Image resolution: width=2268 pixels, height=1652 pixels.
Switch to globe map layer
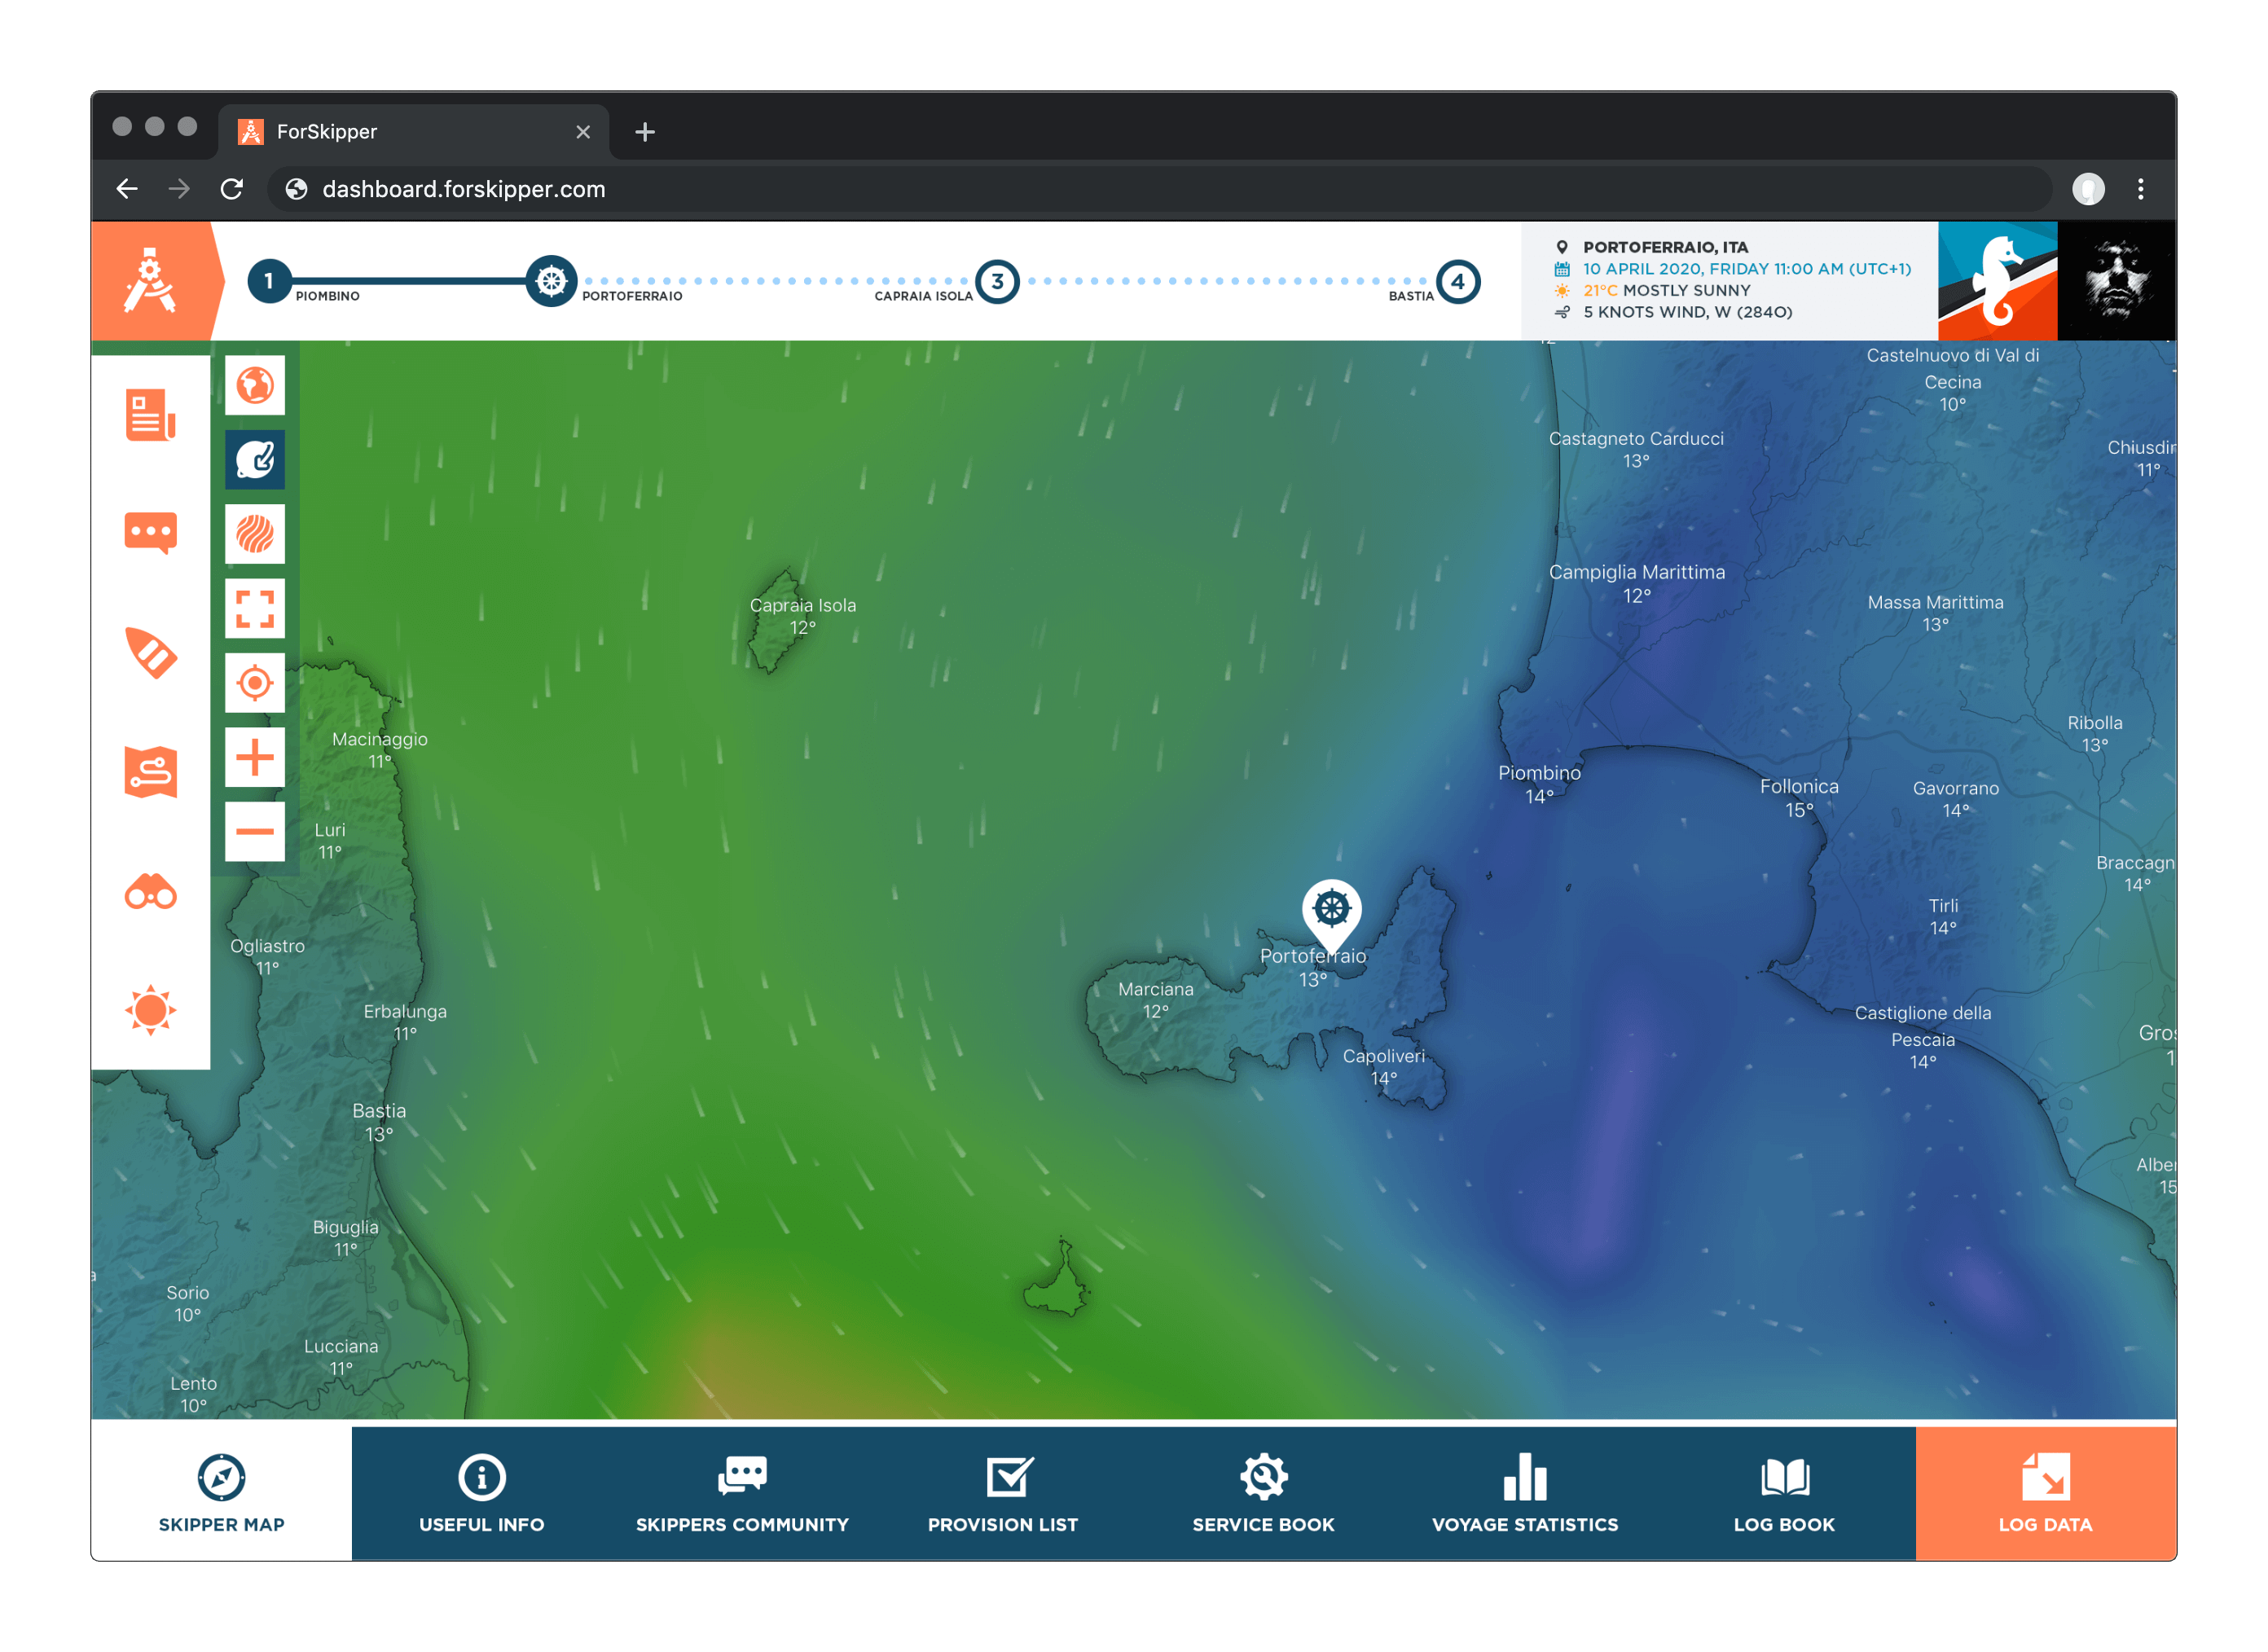[x=255, y=385]
